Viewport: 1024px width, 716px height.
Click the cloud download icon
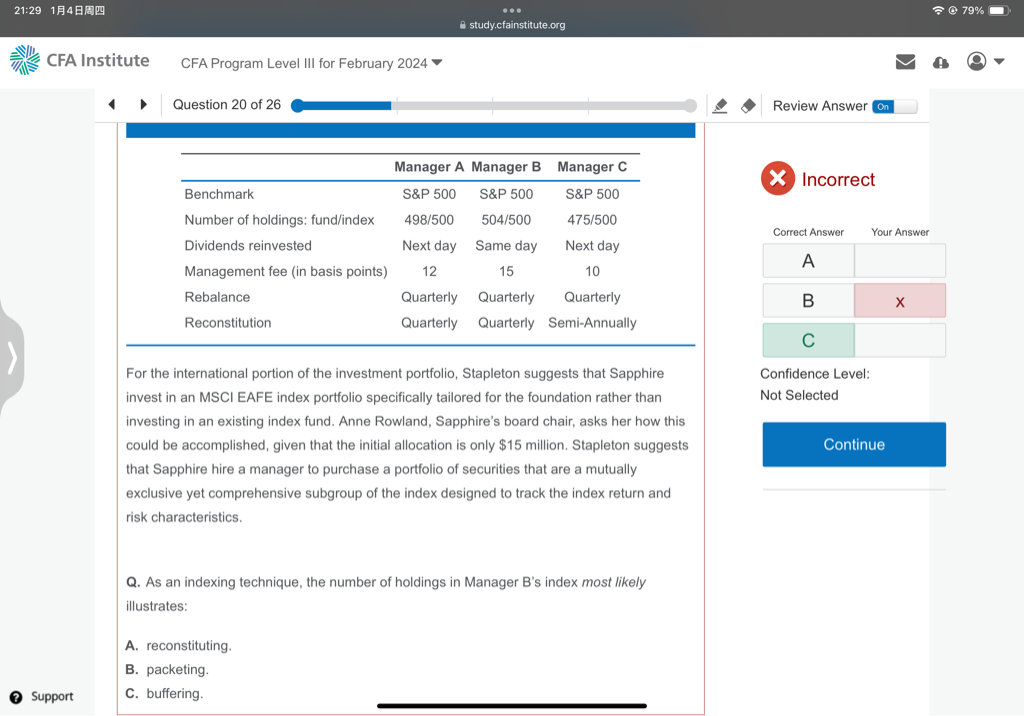[x=940, y=62]
